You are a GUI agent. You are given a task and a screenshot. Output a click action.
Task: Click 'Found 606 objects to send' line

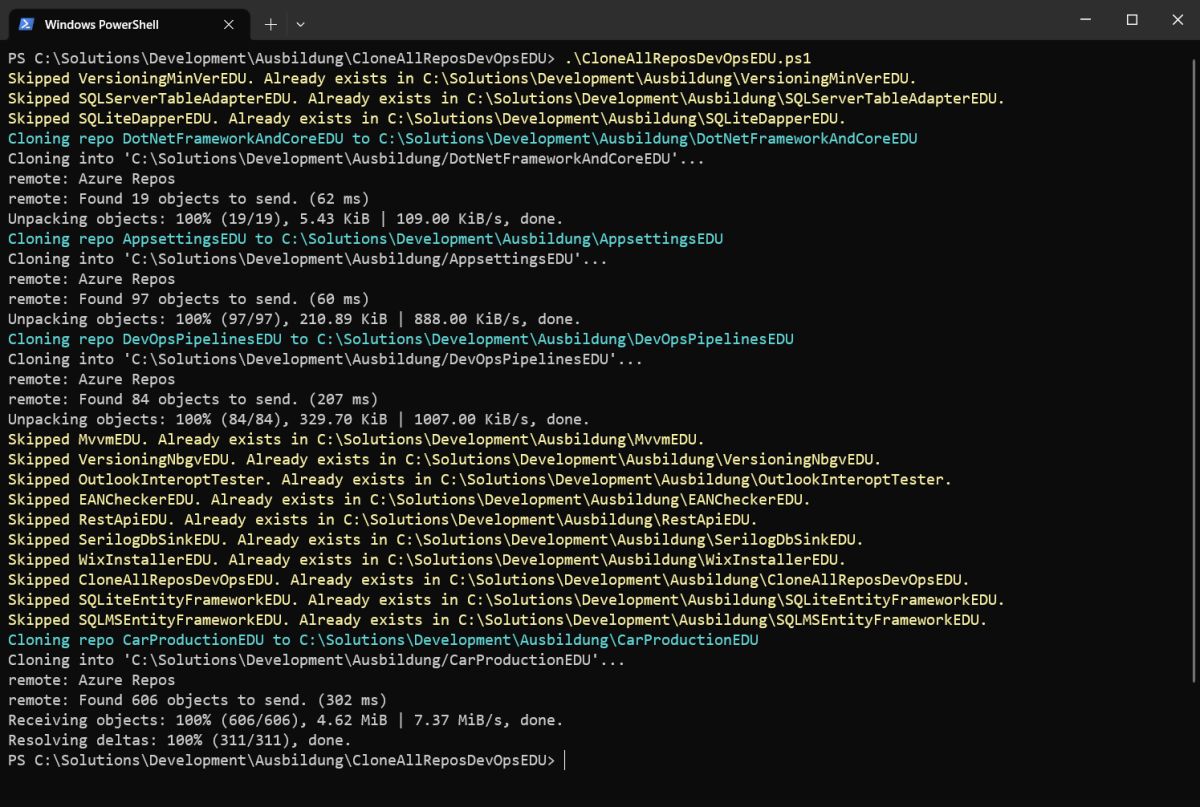pos(197,698)
